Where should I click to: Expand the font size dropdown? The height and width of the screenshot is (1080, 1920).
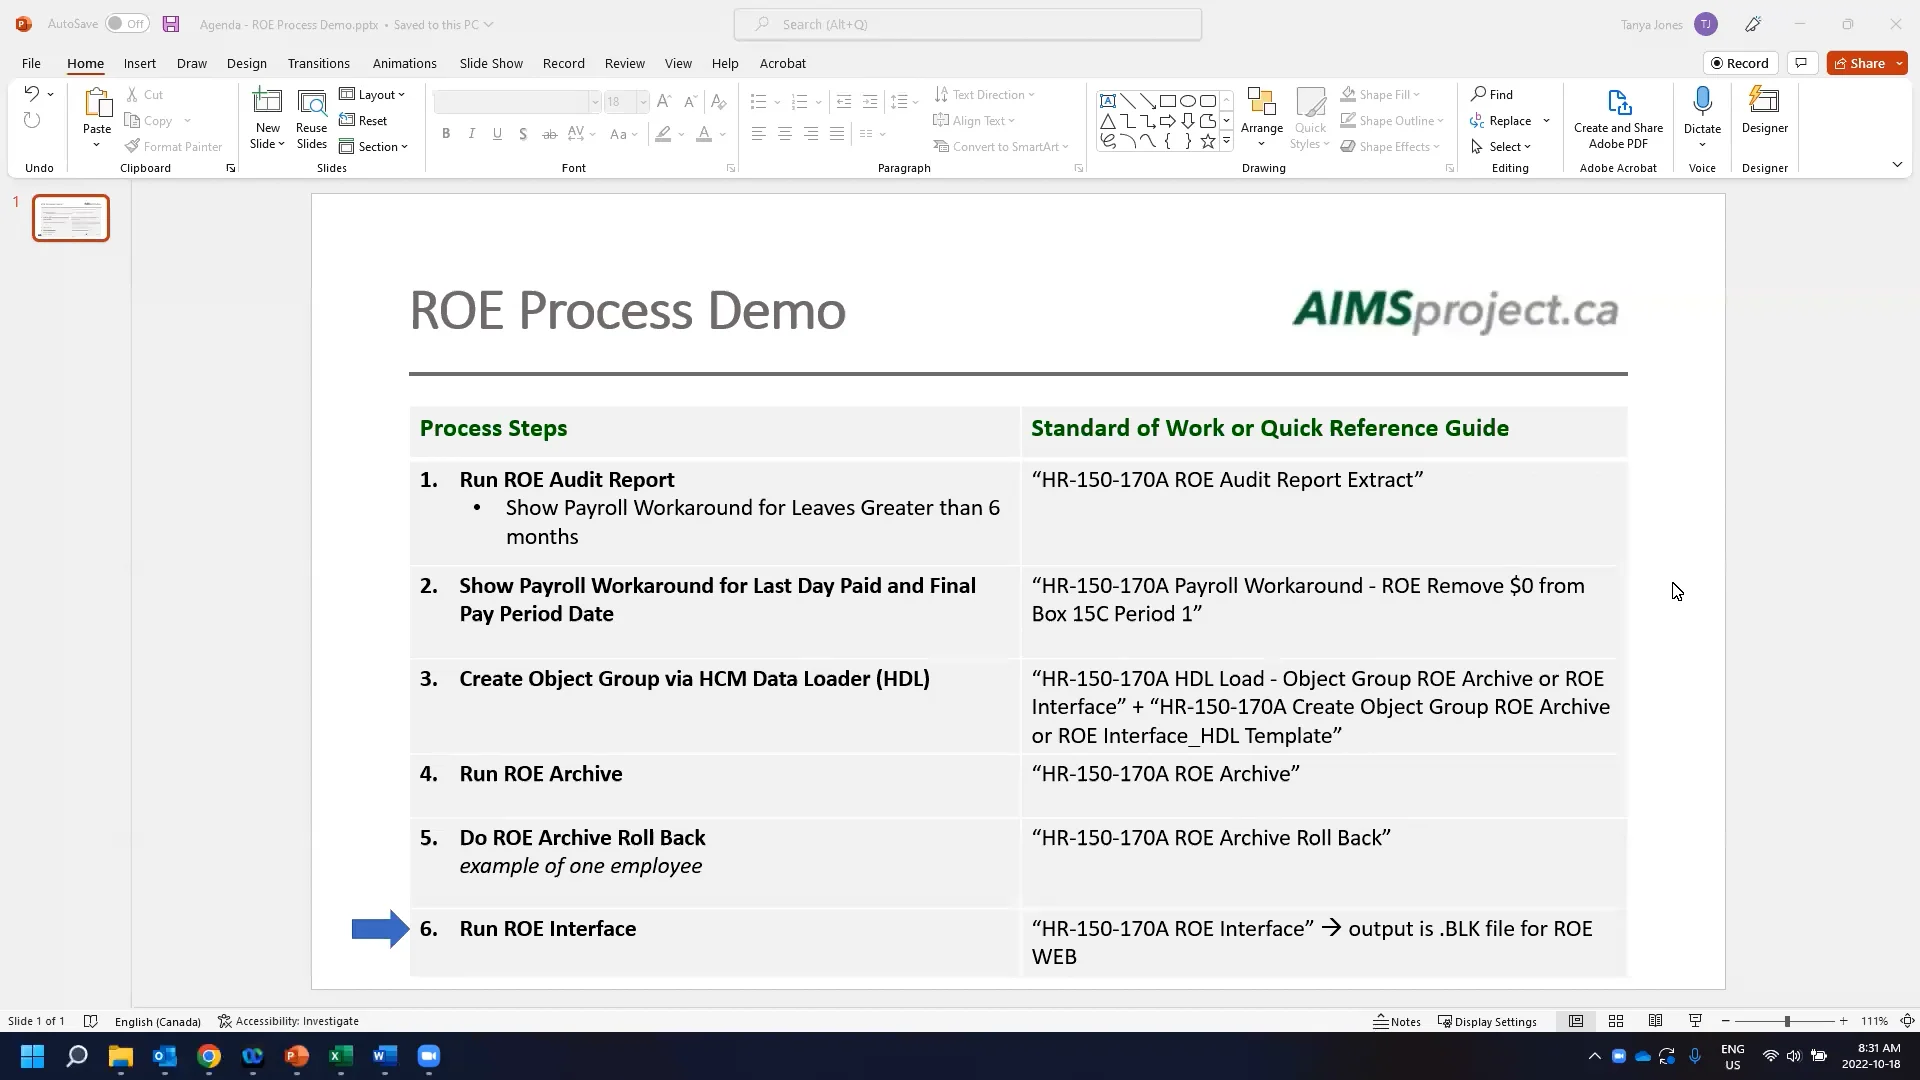[641, 101]
